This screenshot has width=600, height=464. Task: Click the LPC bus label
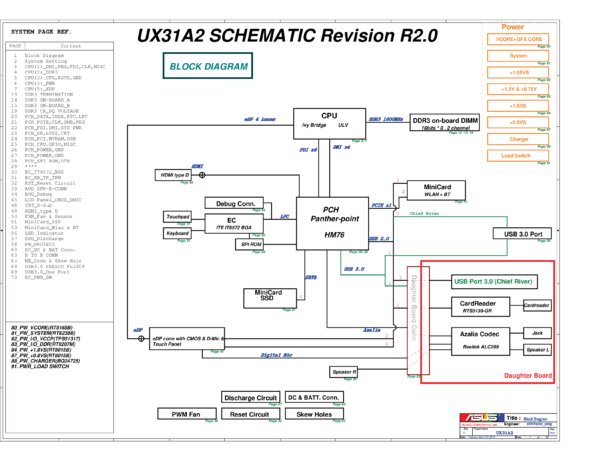coord(285,217)
